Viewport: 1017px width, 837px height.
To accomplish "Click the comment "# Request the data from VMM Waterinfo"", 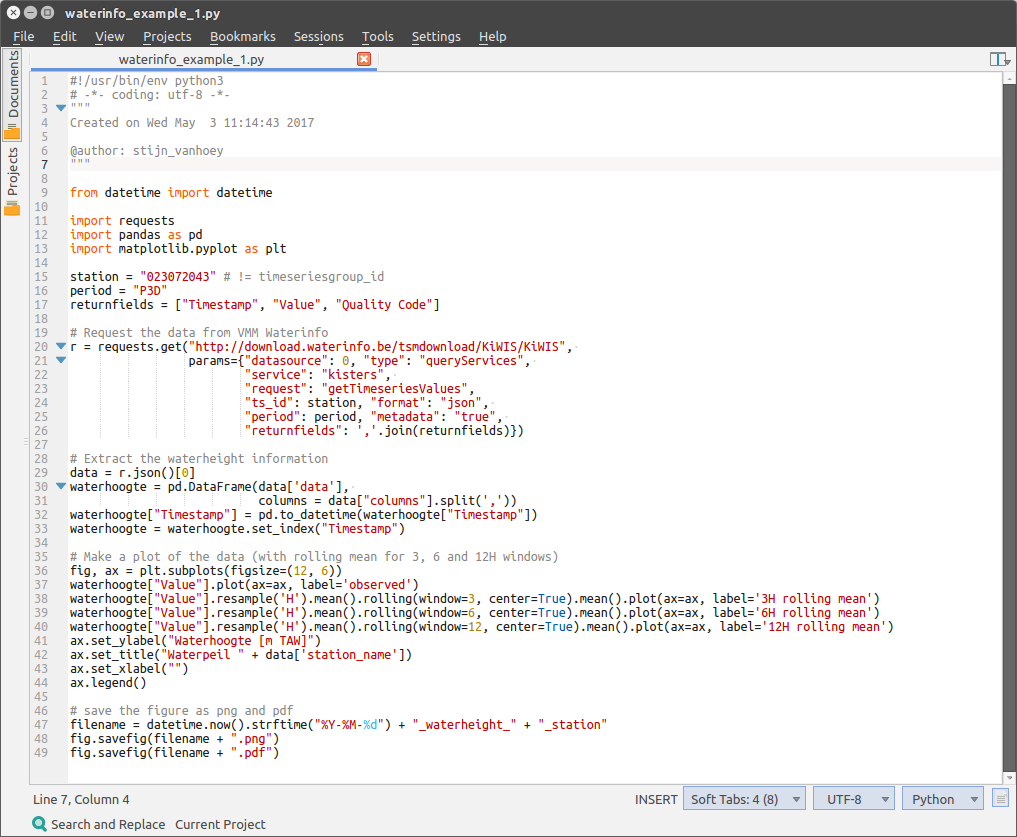I will 199,332.
